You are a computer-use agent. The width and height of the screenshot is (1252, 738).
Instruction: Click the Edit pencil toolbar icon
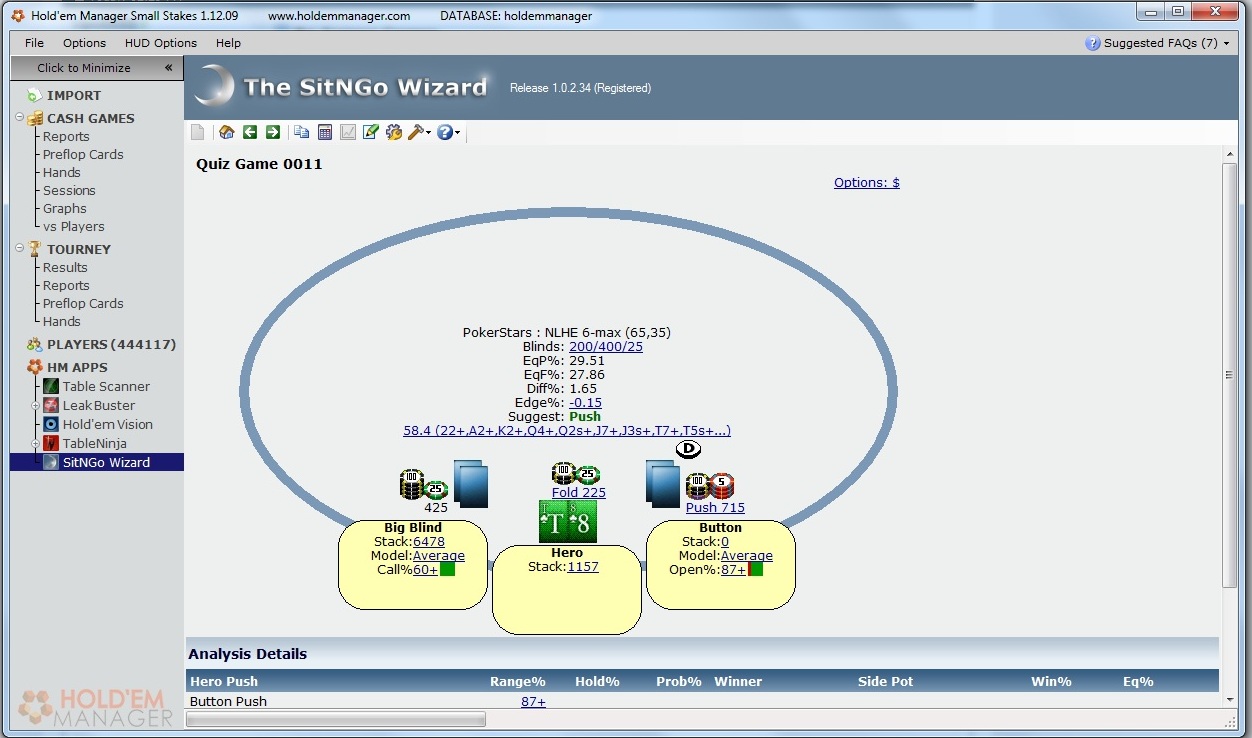coord(371,132)
